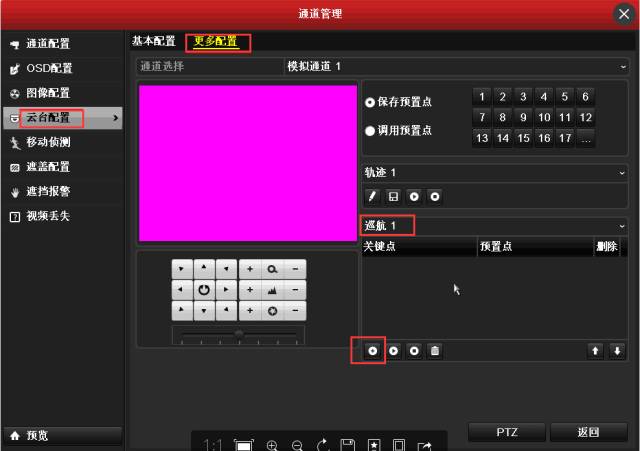Click the 删除 column header

coord(607,247)
